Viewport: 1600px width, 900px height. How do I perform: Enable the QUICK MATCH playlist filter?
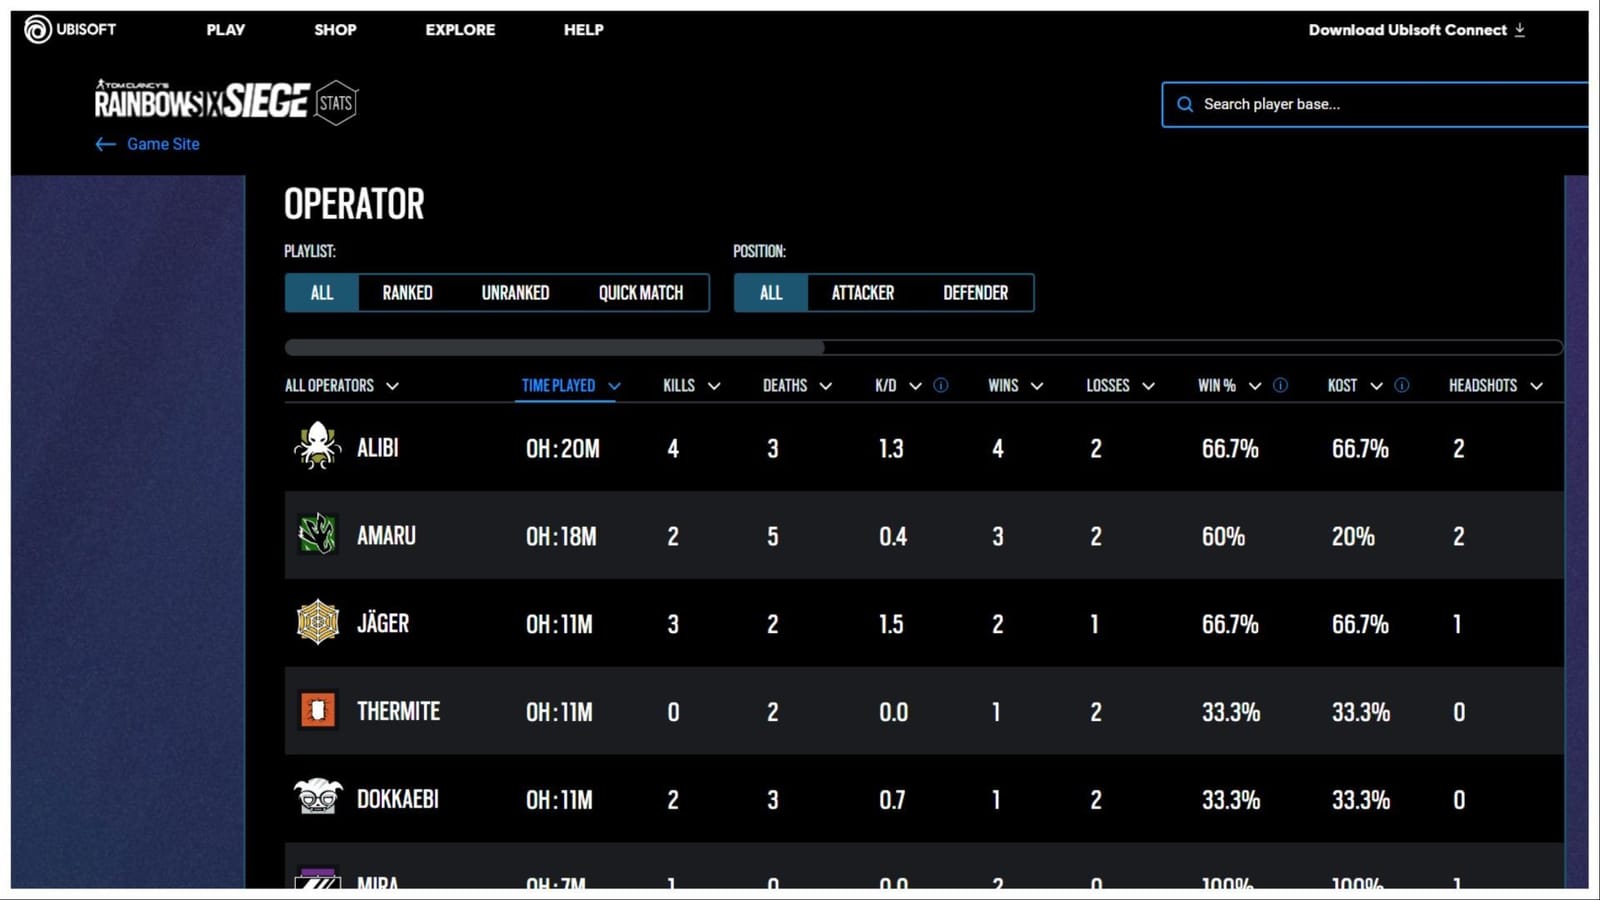(x=640, y=292)
